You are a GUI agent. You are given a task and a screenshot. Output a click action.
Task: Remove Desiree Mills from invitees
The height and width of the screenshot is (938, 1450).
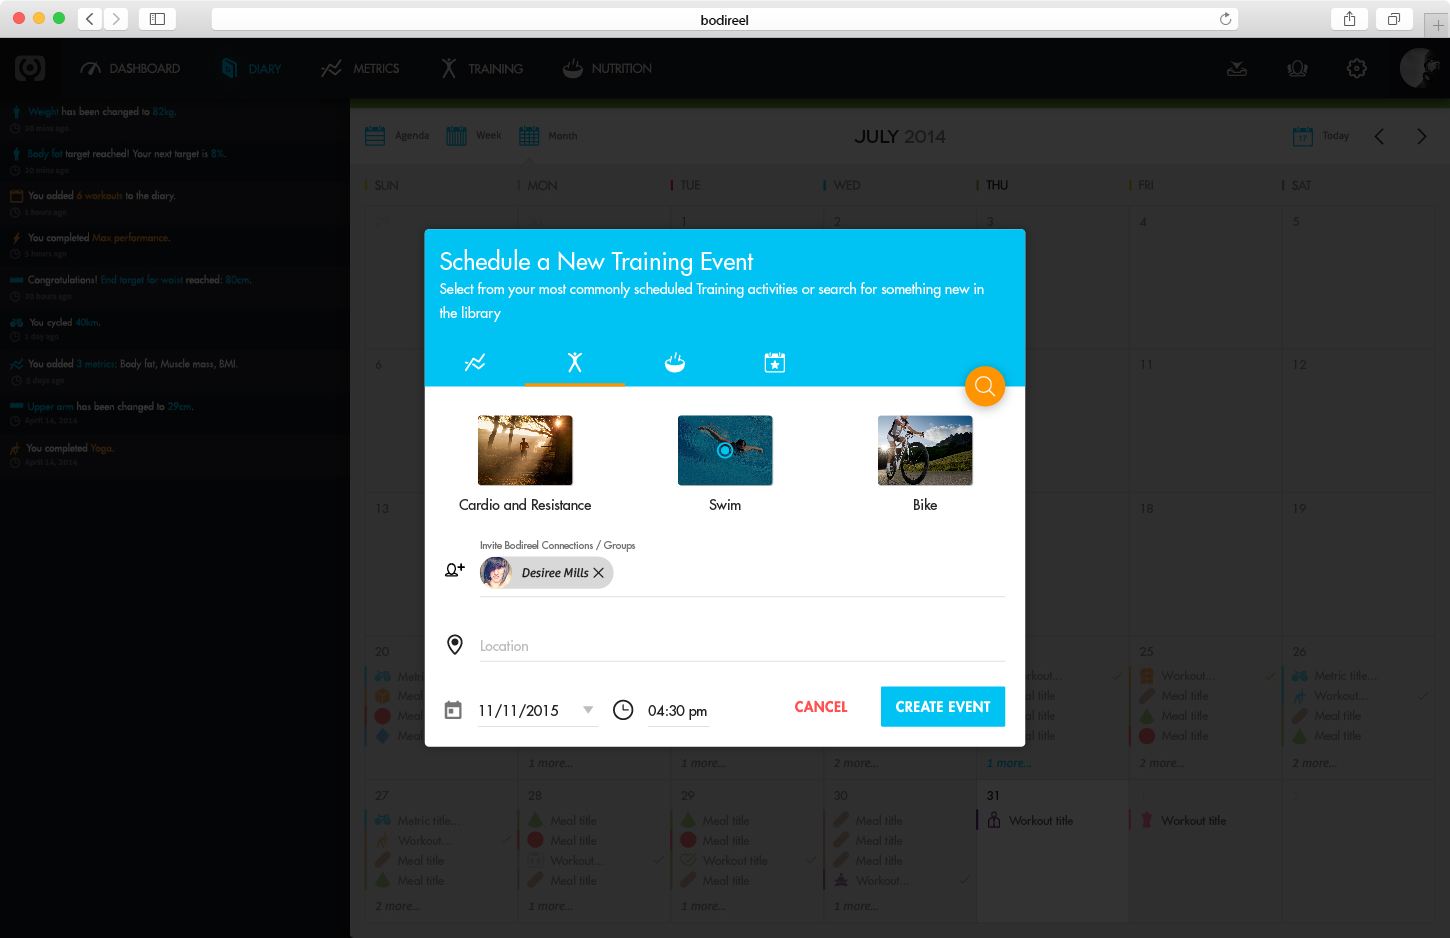point(598,573)
